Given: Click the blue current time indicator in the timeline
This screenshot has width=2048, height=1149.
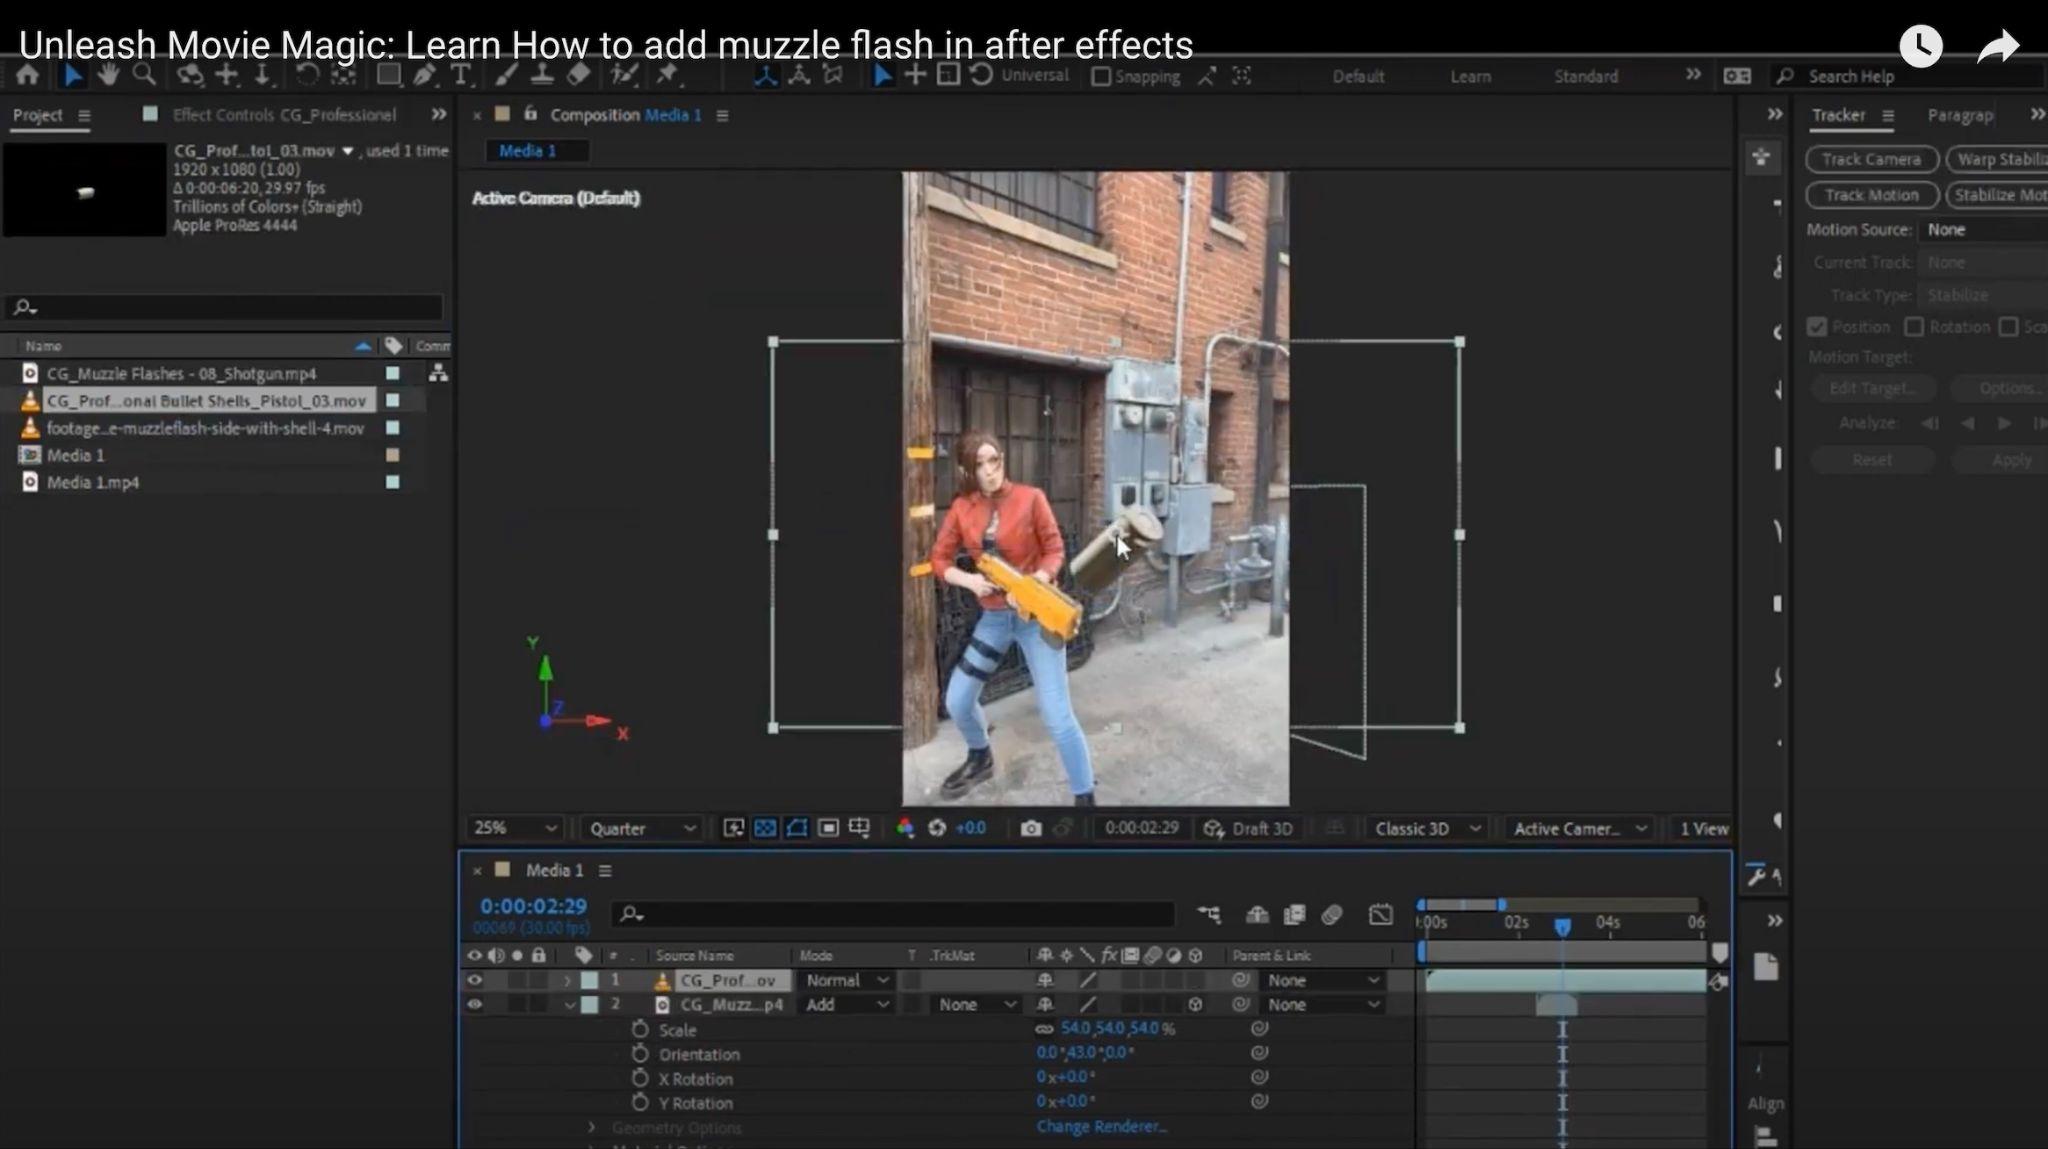Looking at the screenshot, I should click(x=1562, y=926).
